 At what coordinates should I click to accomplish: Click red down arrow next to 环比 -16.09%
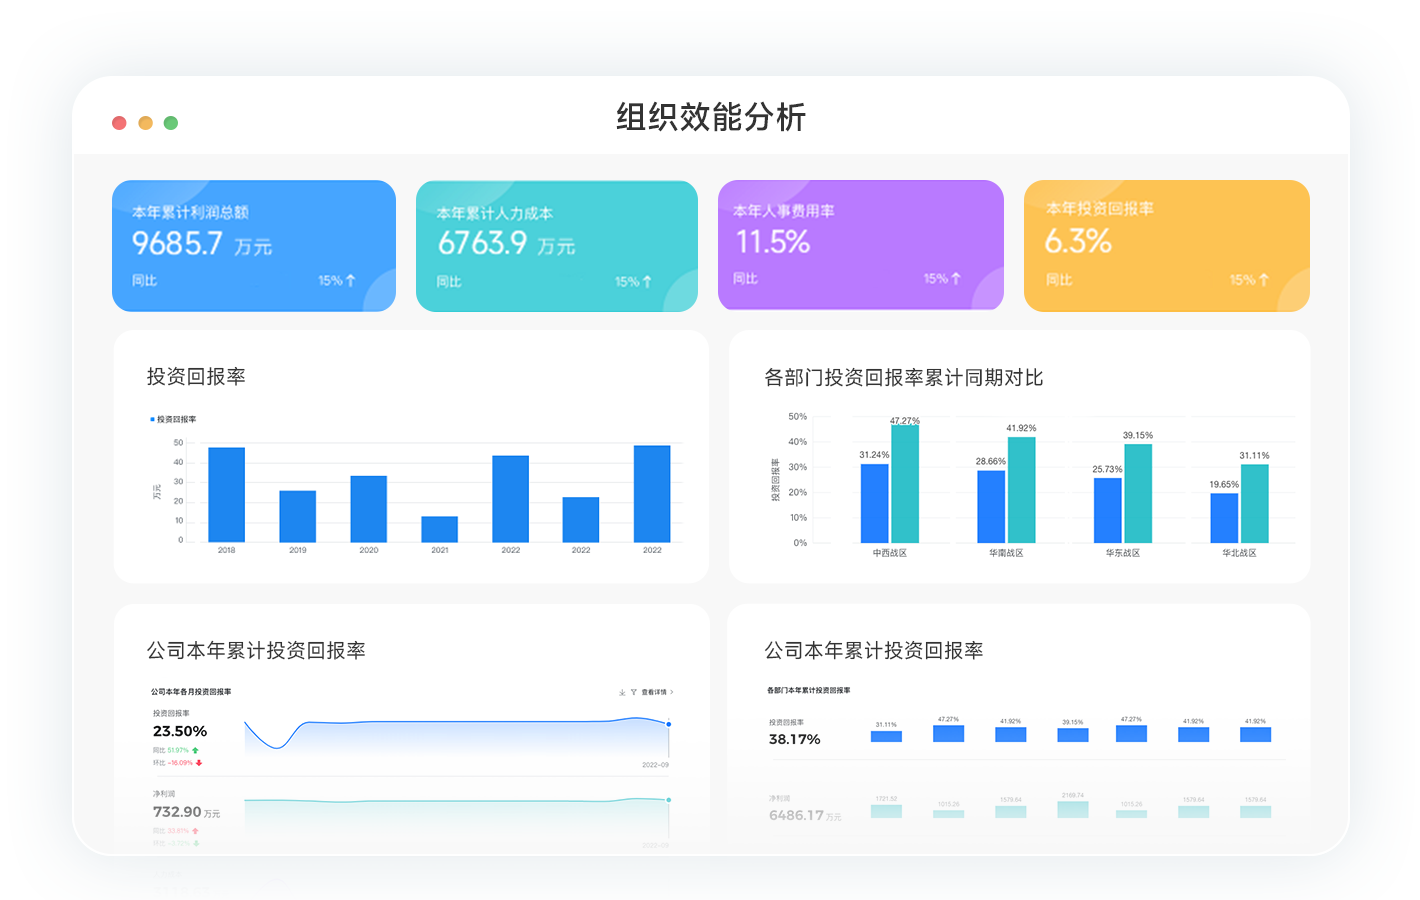[199, 763]
